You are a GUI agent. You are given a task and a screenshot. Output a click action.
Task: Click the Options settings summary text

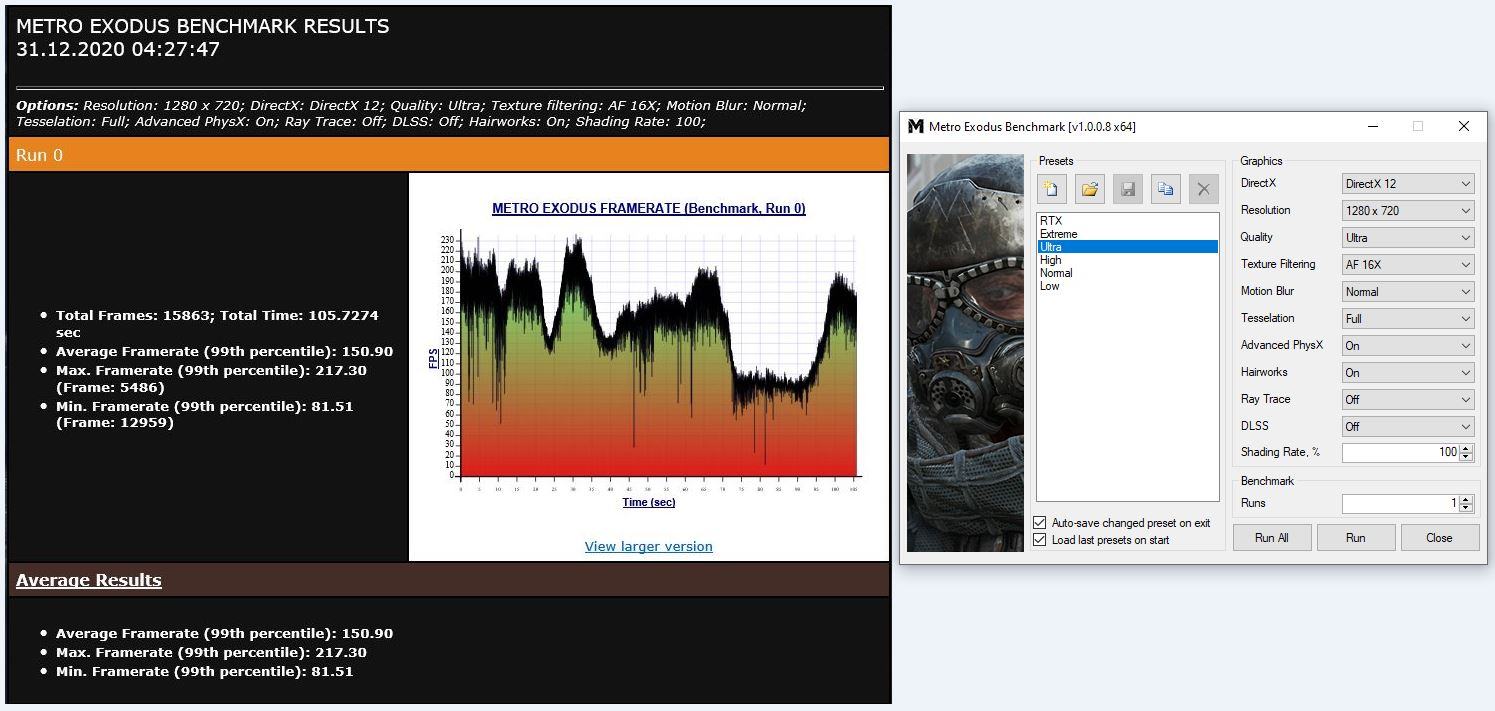411,113
